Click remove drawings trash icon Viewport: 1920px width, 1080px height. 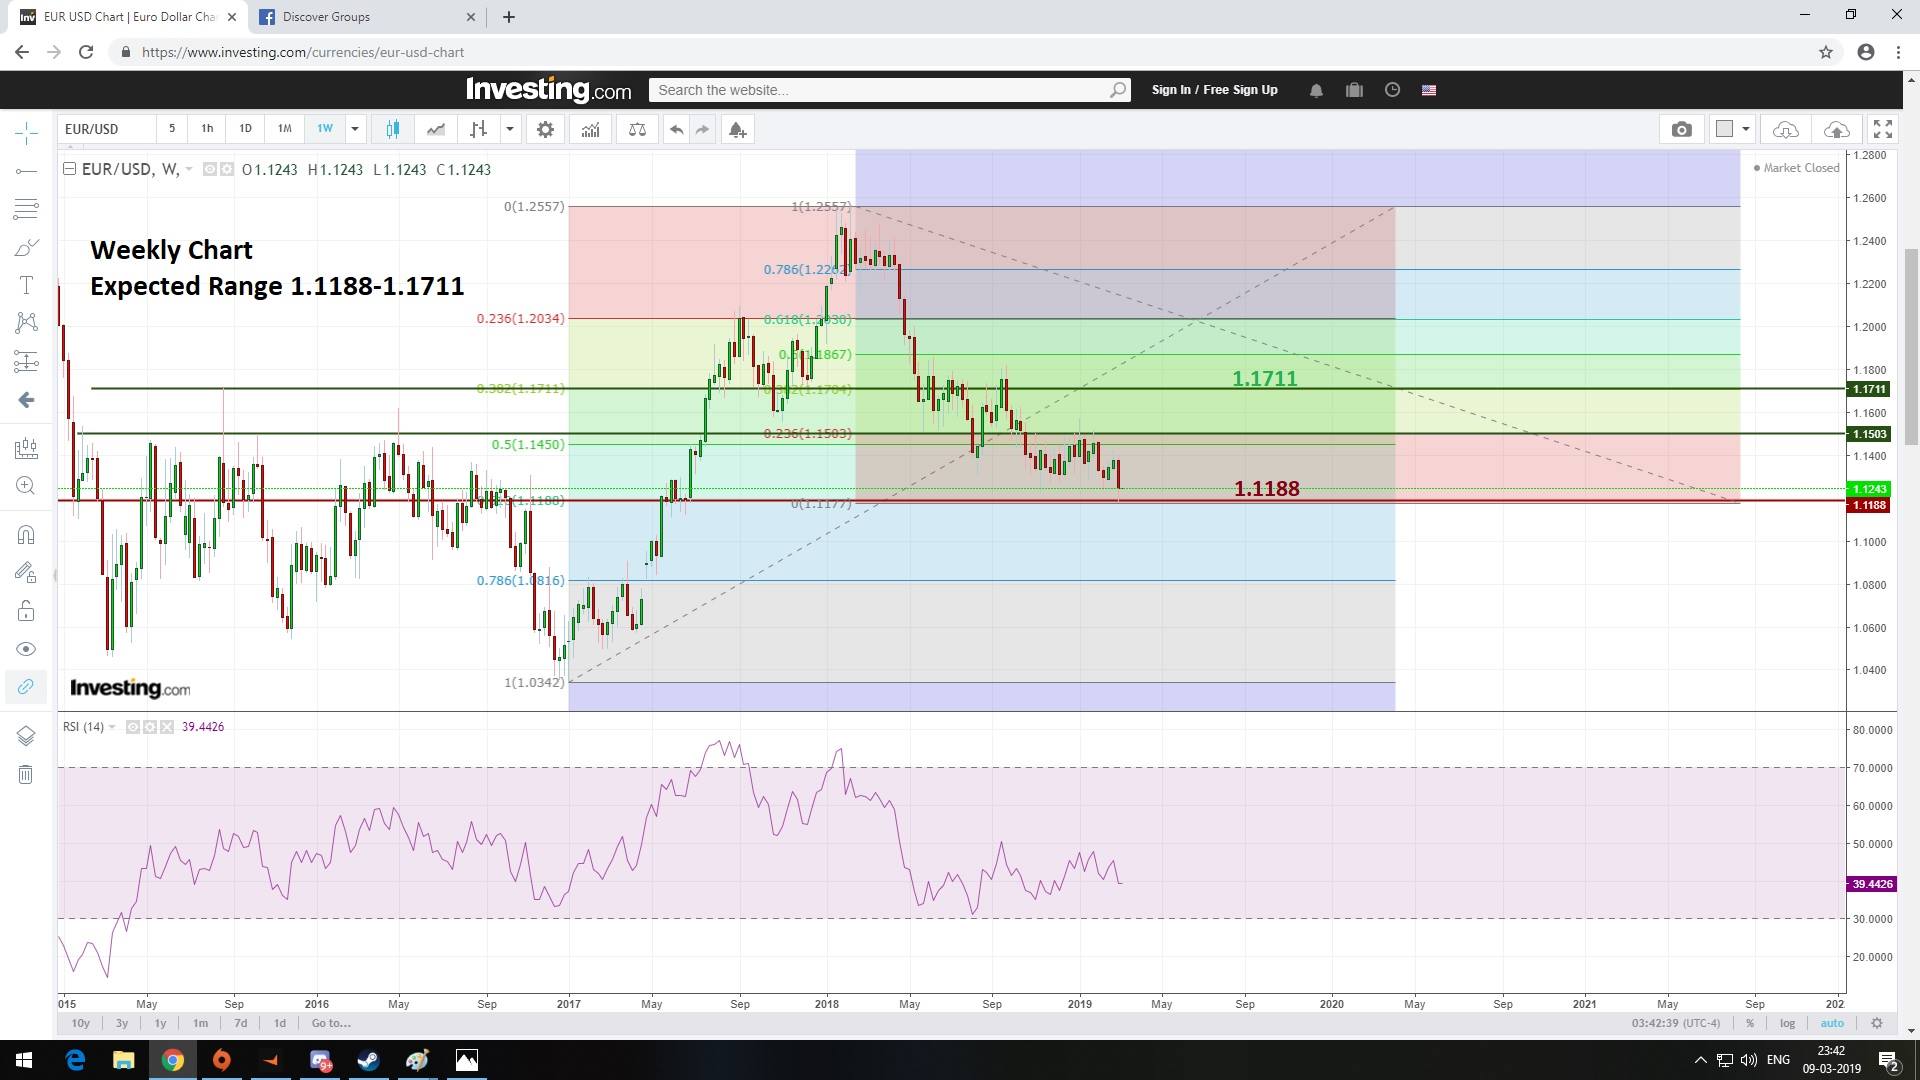[x=26, y=774]
